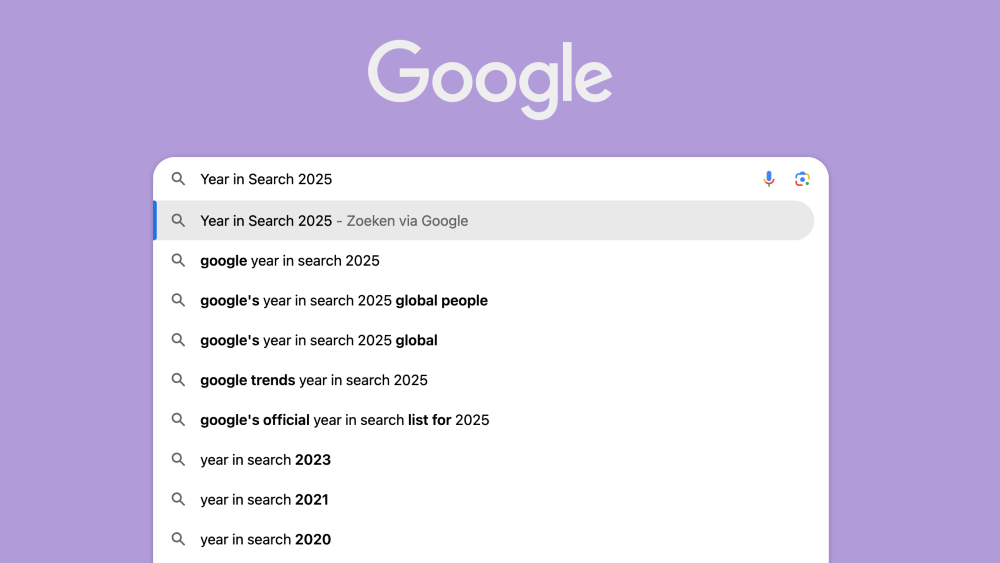1000x563 pixels.
Task: Click the magnifier icon in search box
Action: (x=178, y=179)
